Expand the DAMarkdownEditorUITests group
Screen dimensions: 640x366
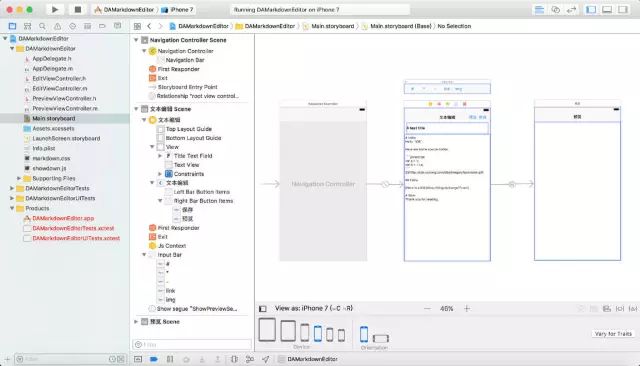(12, 198)
